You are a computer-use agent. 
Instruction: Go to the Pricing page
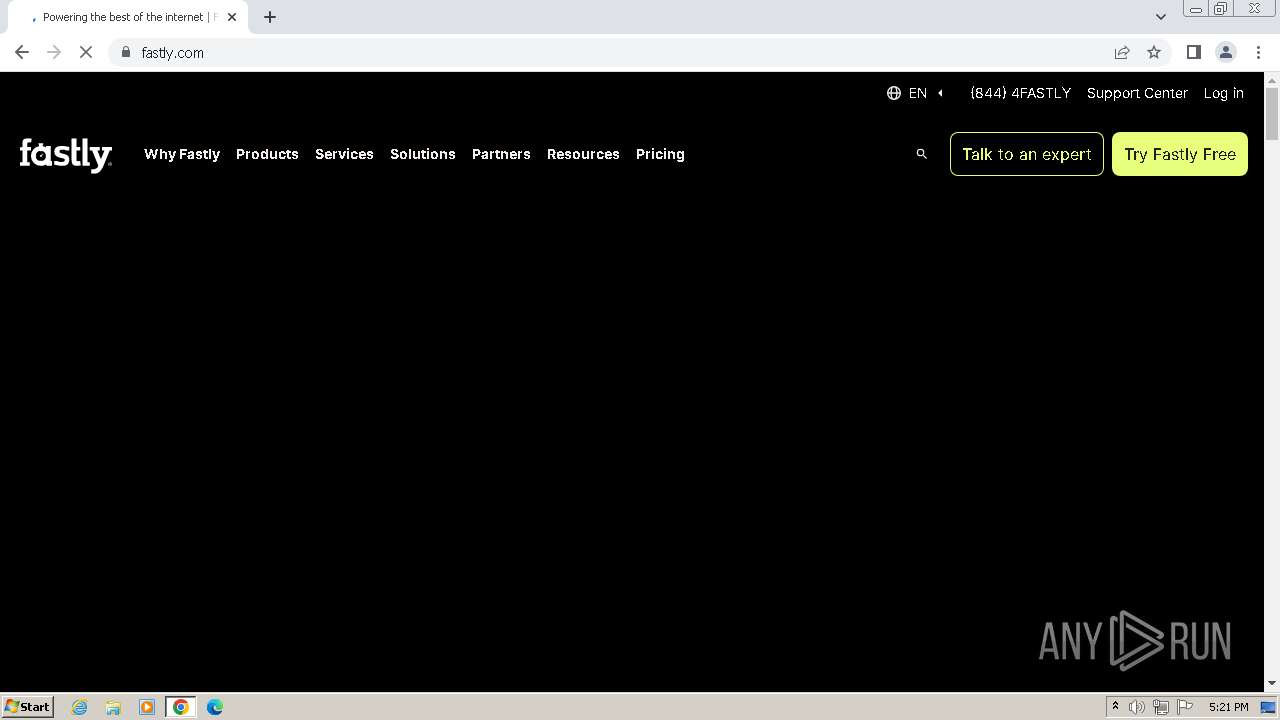[660, 154]
